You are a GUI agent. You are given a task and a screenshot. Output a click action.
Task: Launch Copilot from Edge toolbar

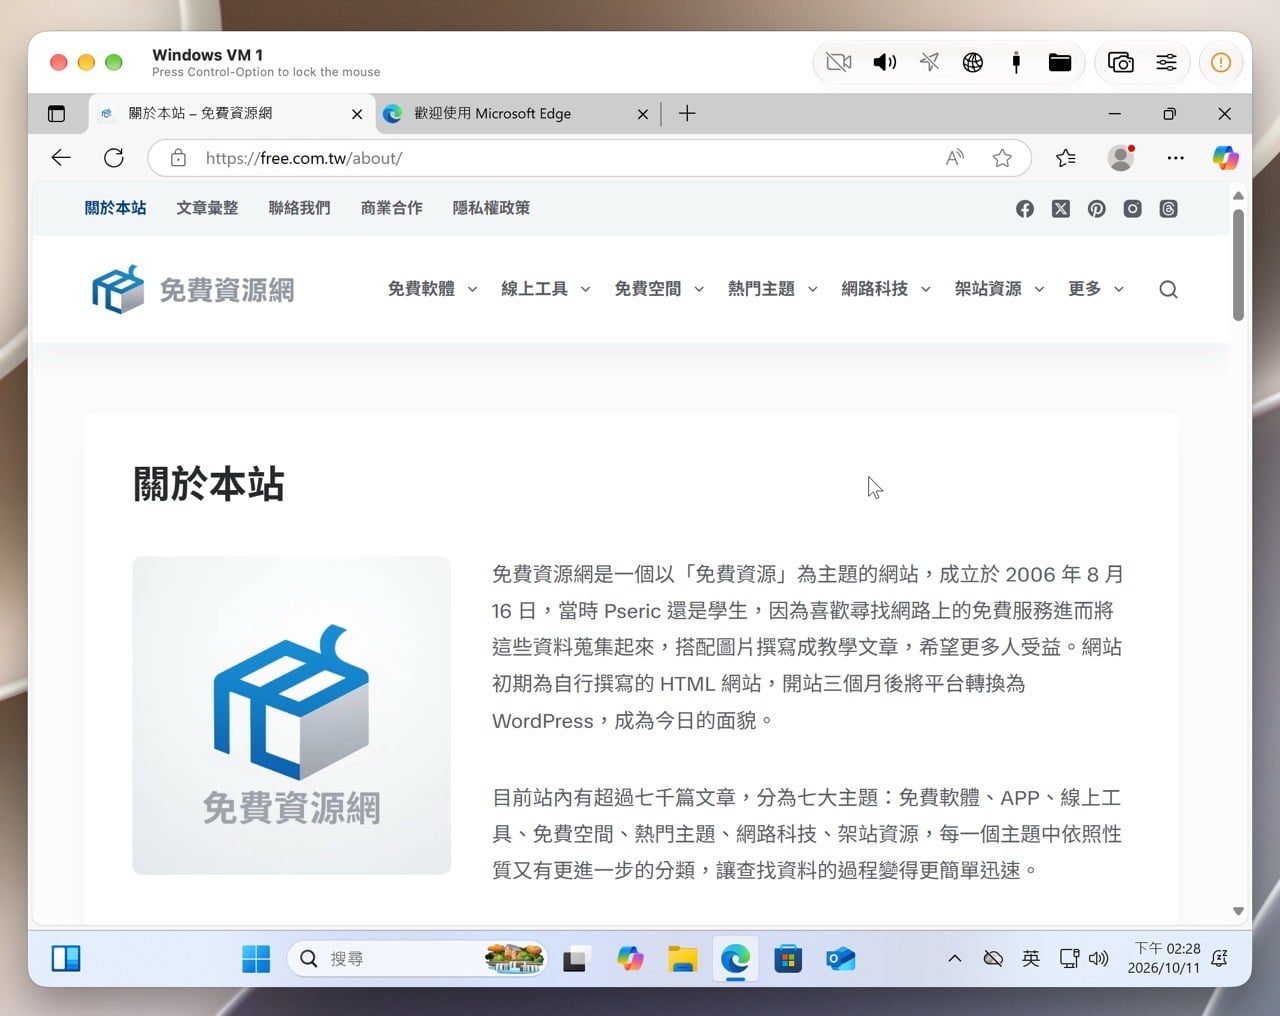pos(1225,158)
